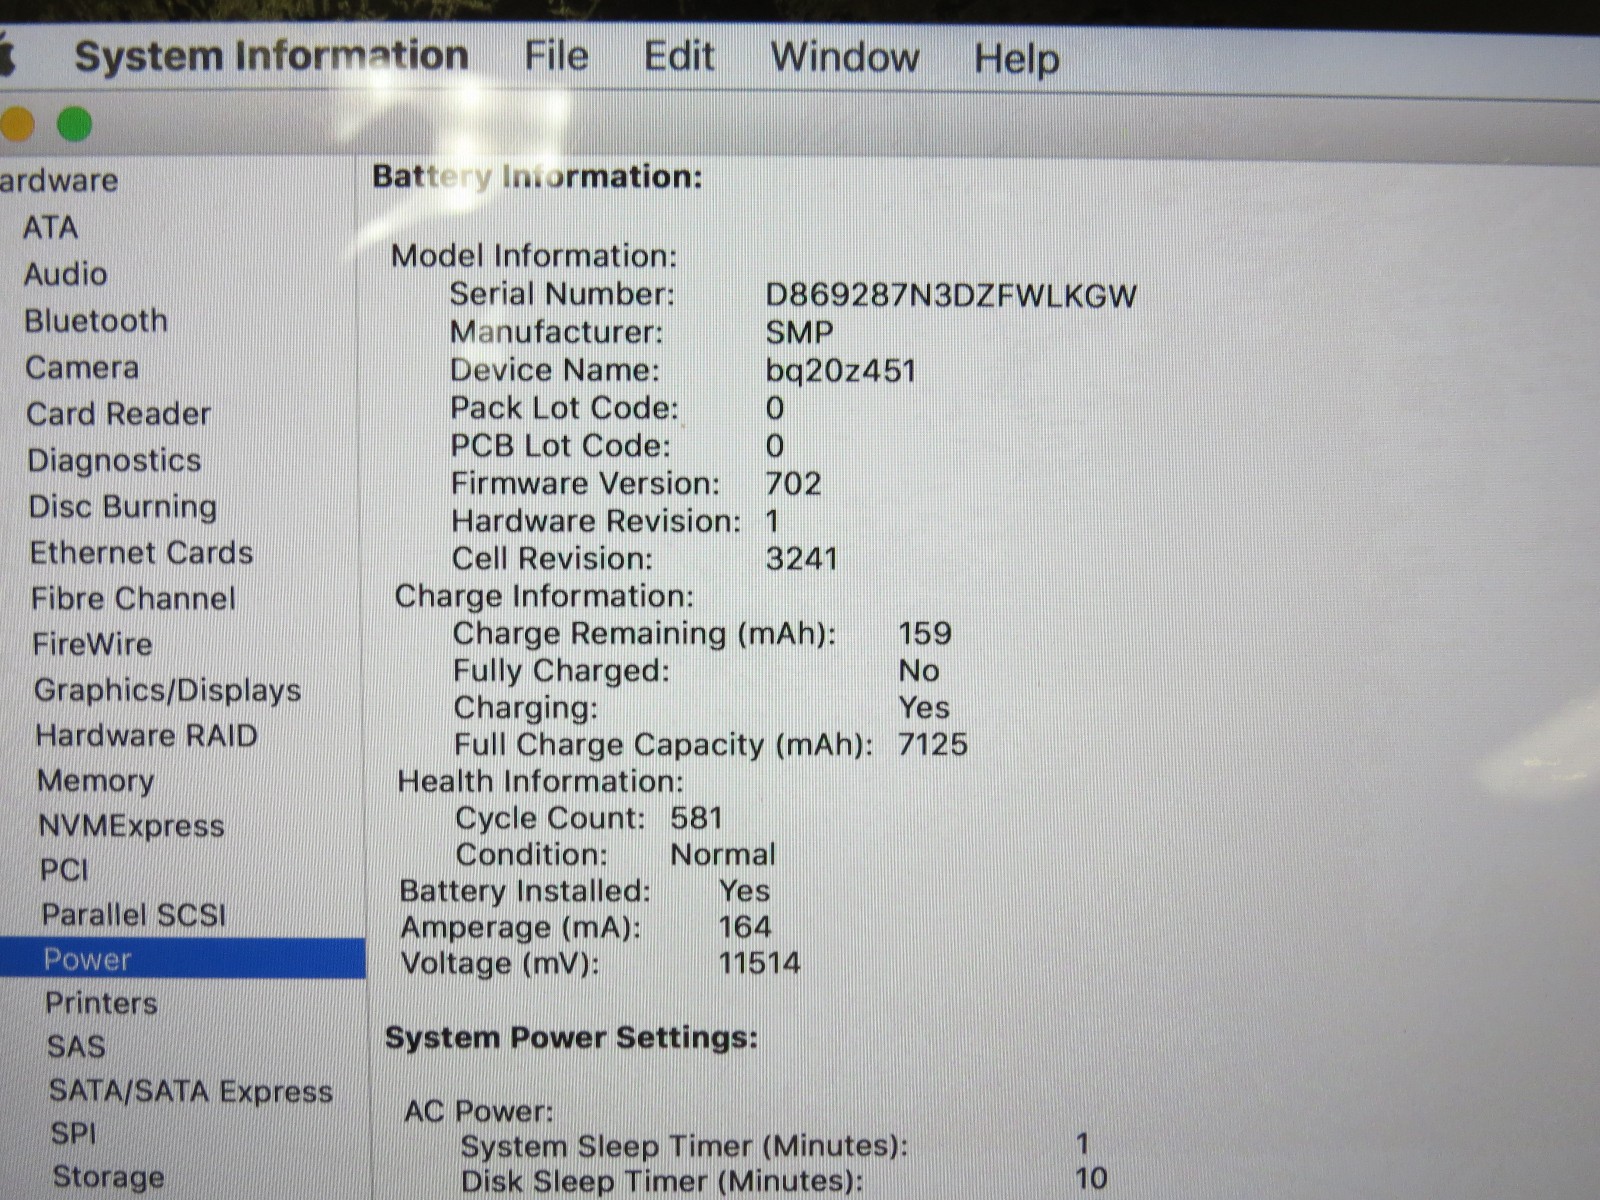Select Camera in the hardware list
1600x1200 pixels.
[82, 368]
